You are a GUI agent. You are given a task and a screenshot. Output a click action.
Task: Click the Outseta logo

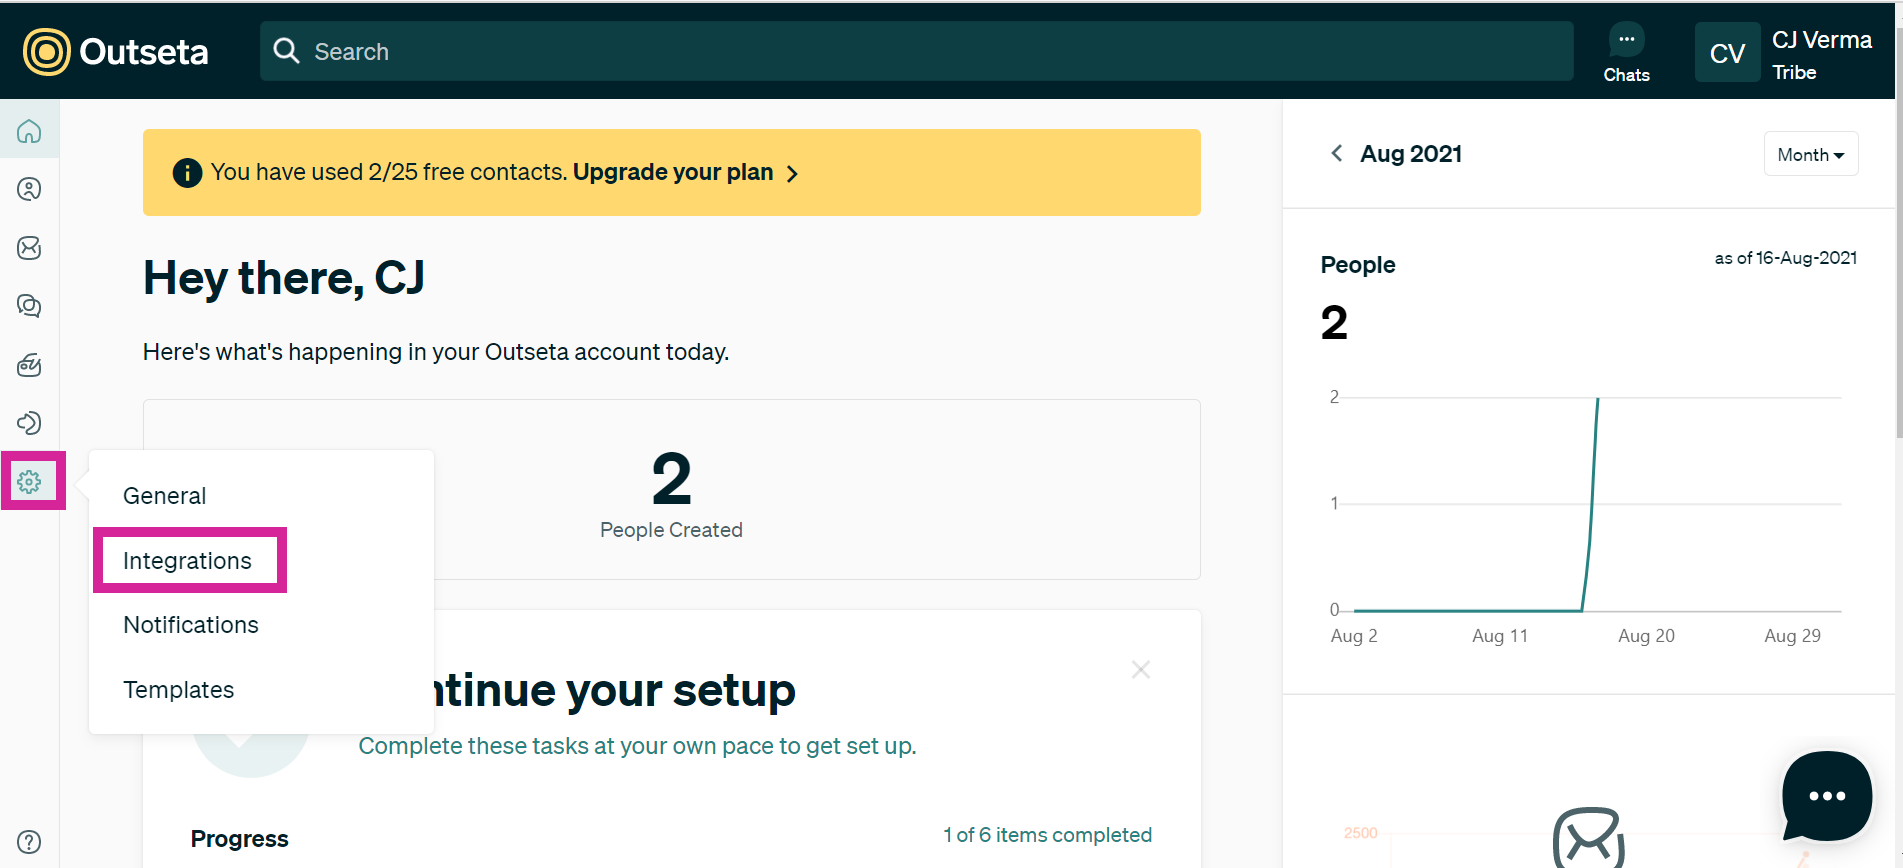(116, 52)
